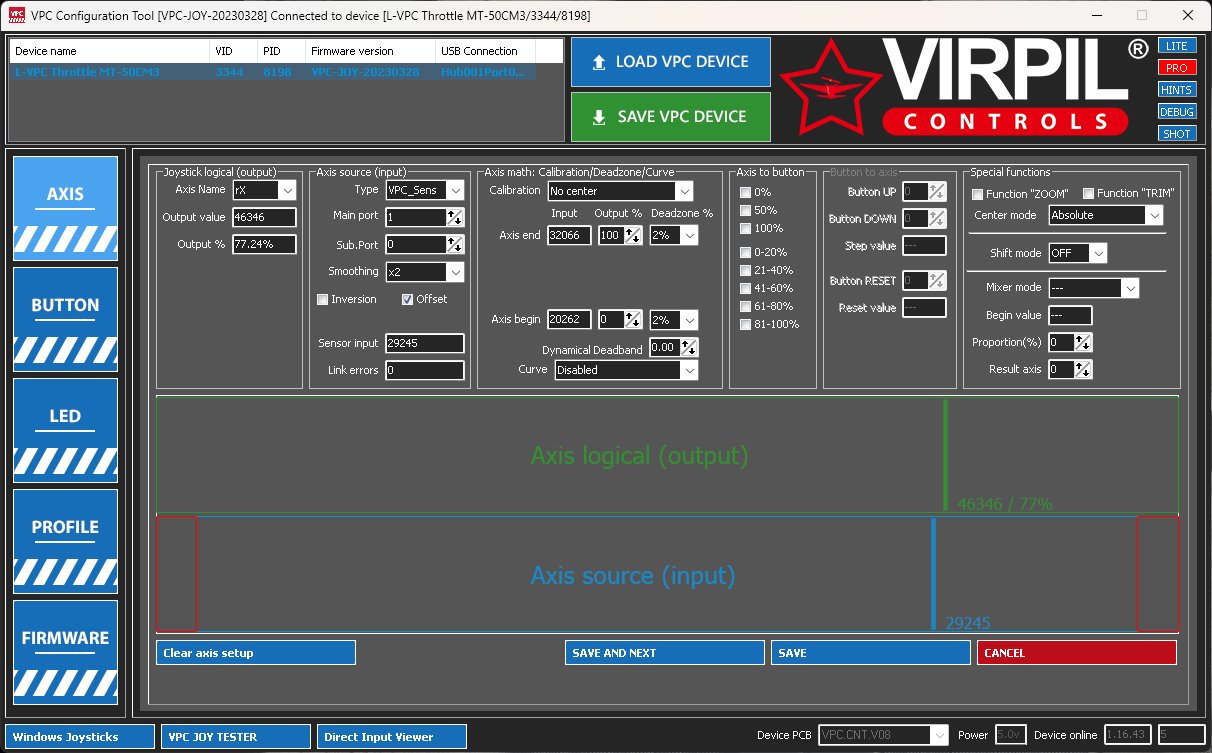Click the Begin value field
This screenshot has height=753, width=1212.
pos(1070,315)
